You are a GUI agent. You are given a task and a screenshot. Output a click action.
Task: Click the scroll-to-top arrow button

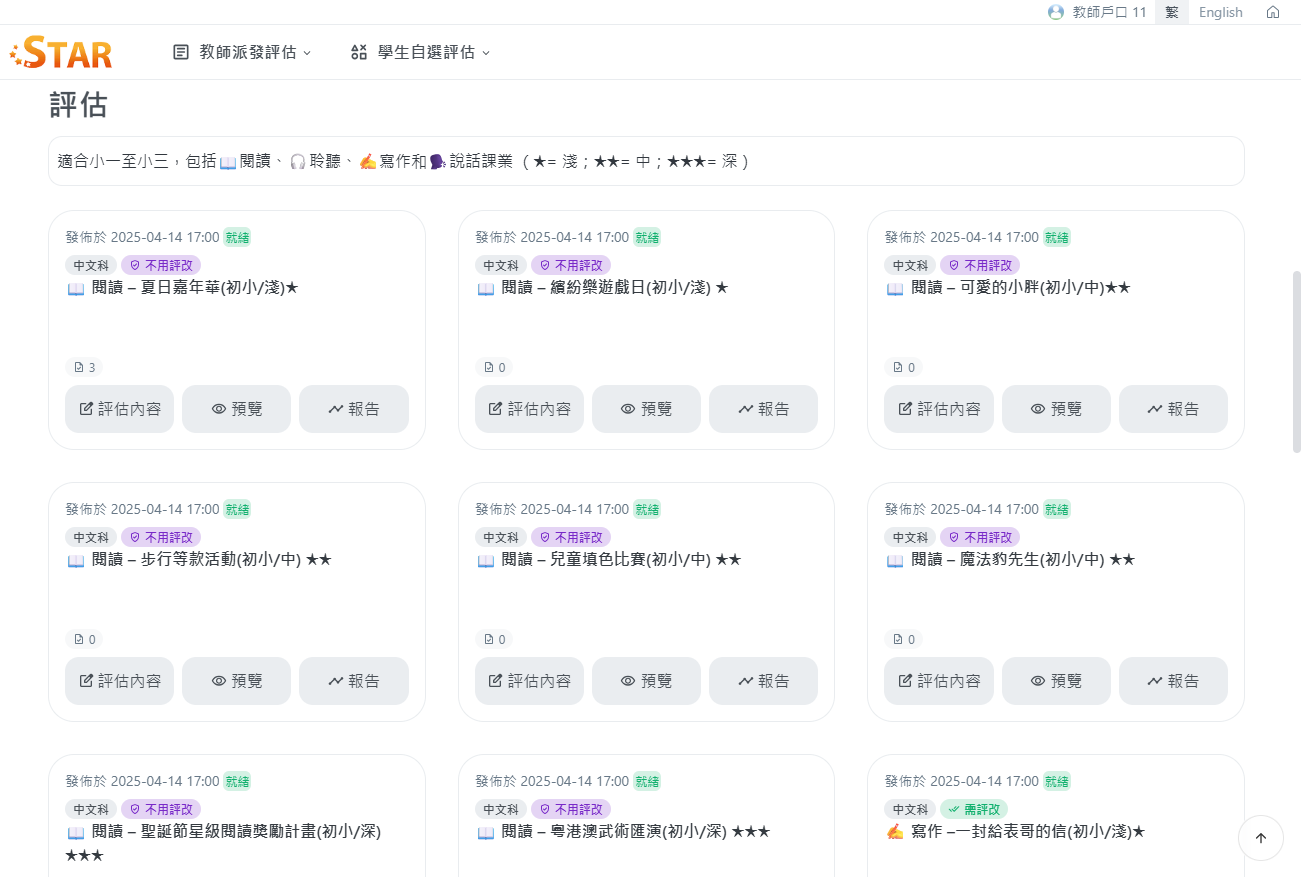[x=1260, y=838]
